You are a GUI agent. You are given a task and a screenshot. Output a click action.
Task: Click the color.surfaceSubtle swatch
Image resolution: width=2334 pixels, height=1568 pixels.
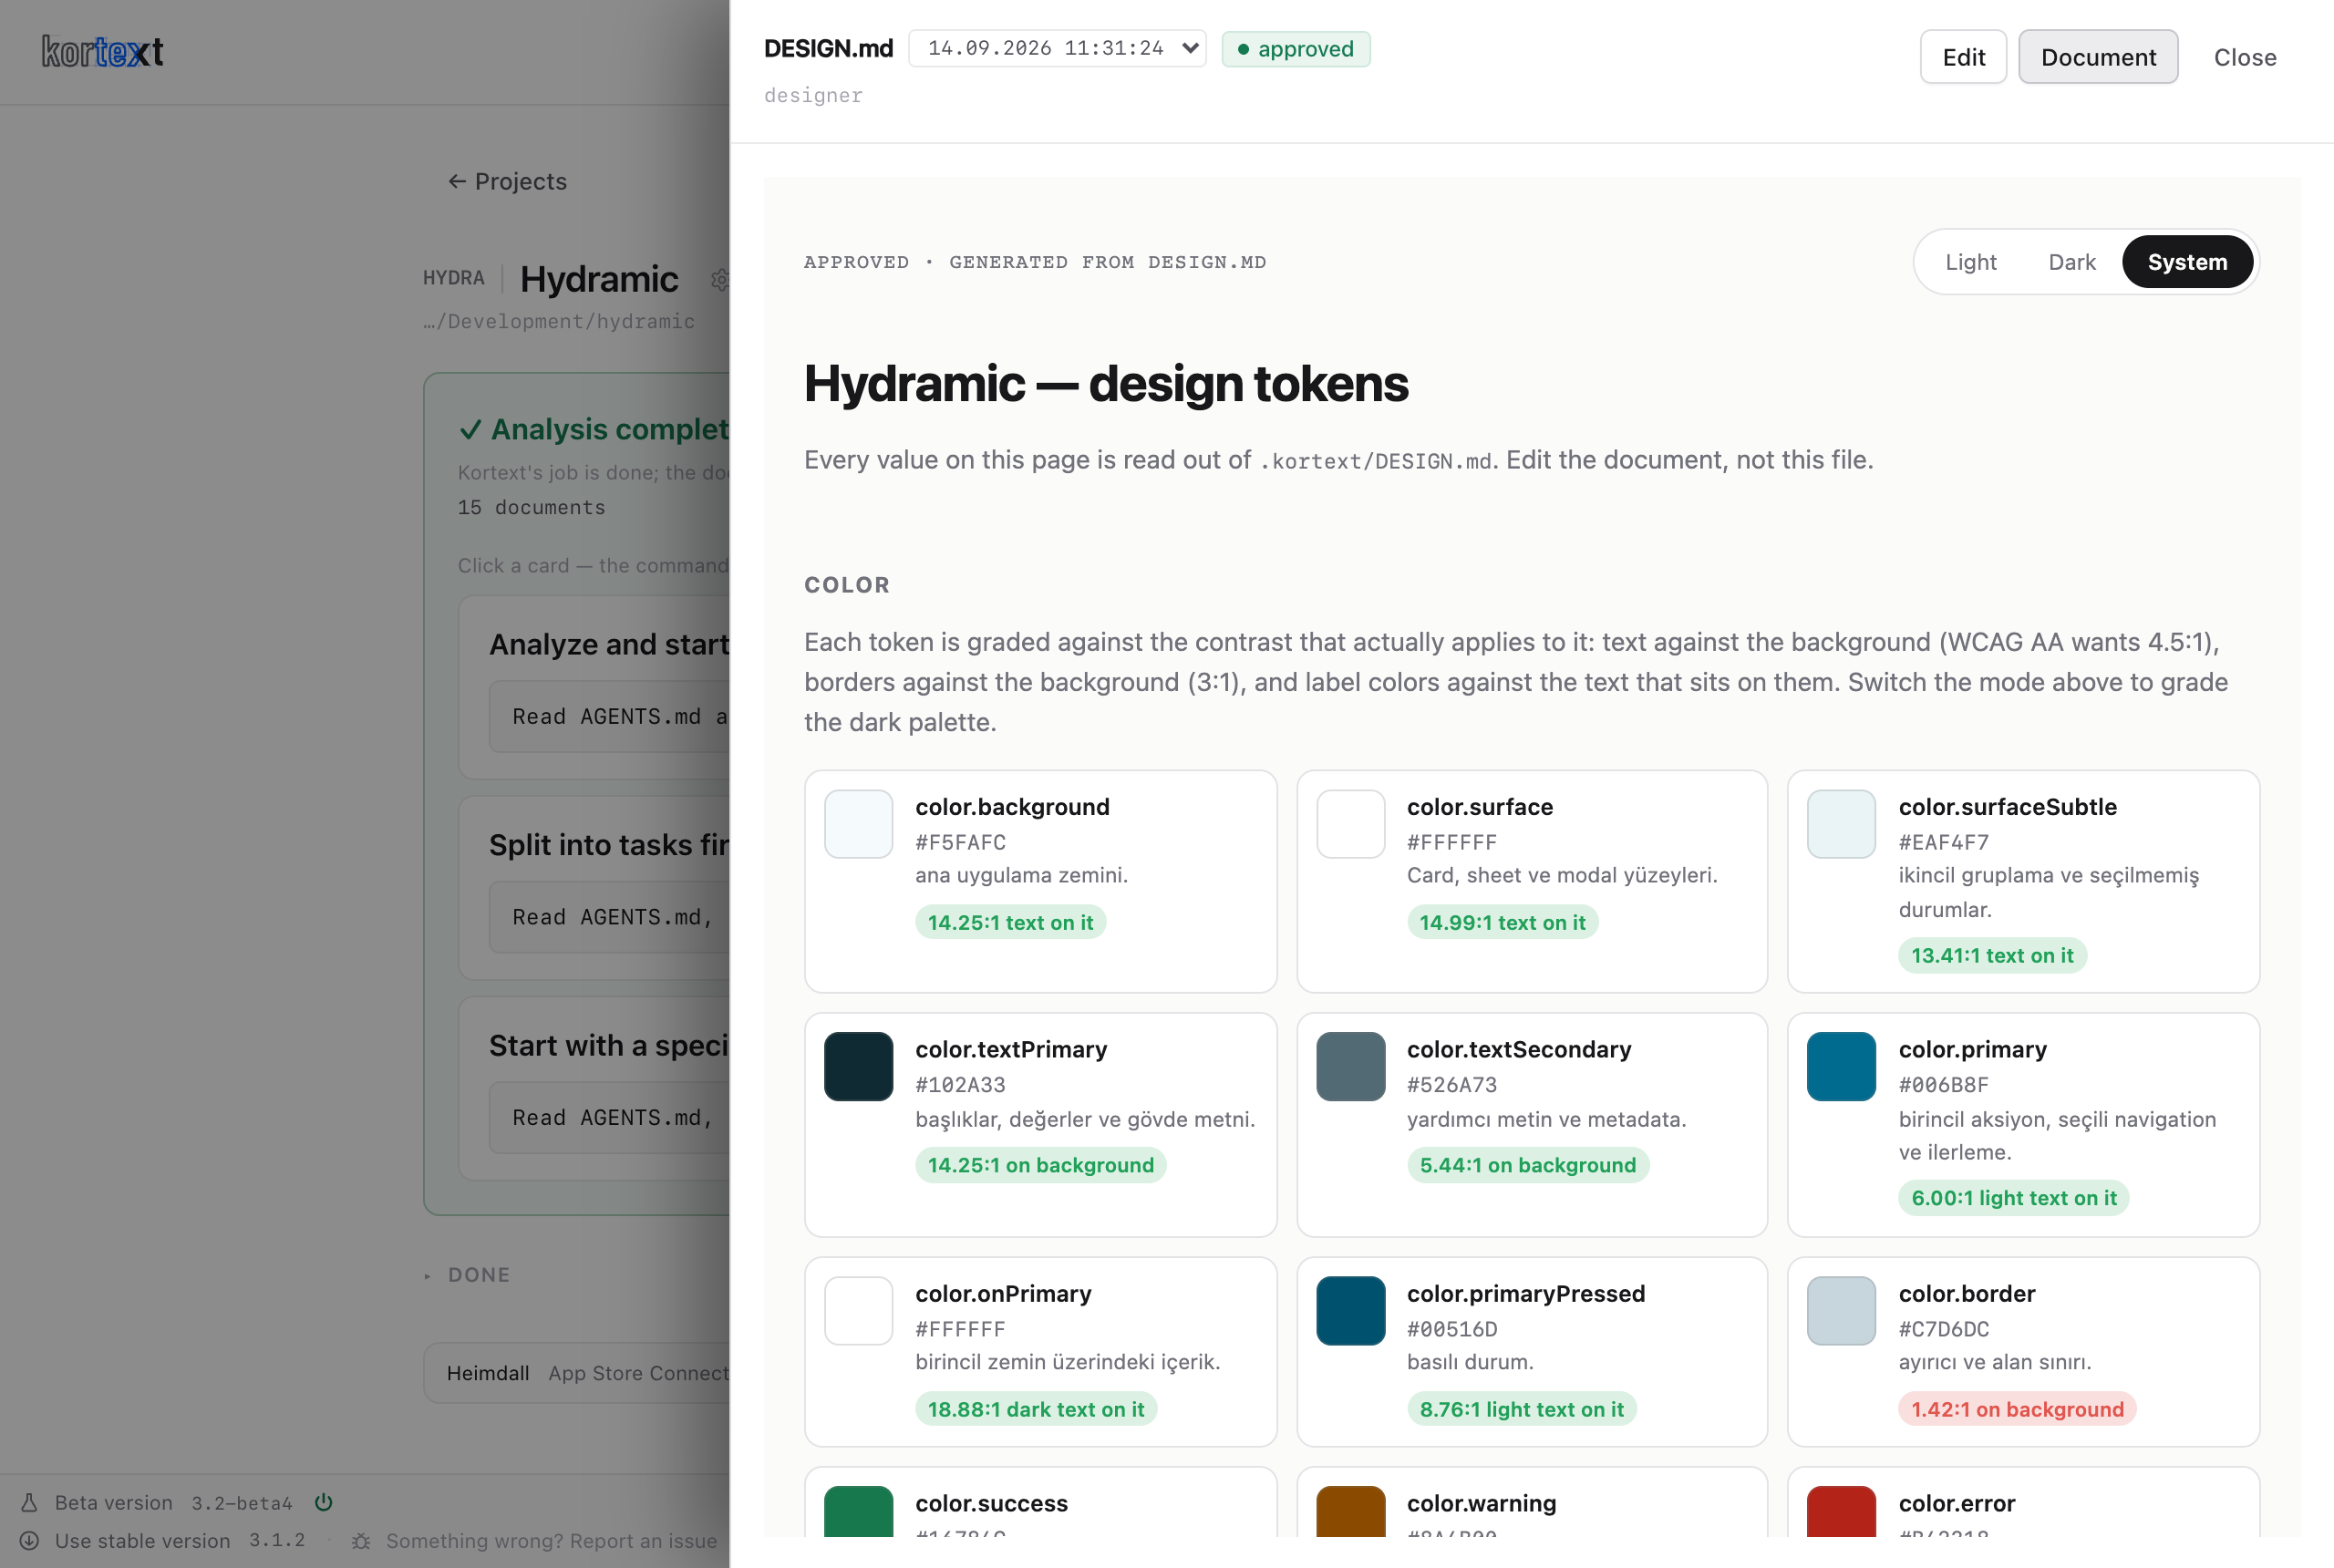click(x=1841, y=824)
